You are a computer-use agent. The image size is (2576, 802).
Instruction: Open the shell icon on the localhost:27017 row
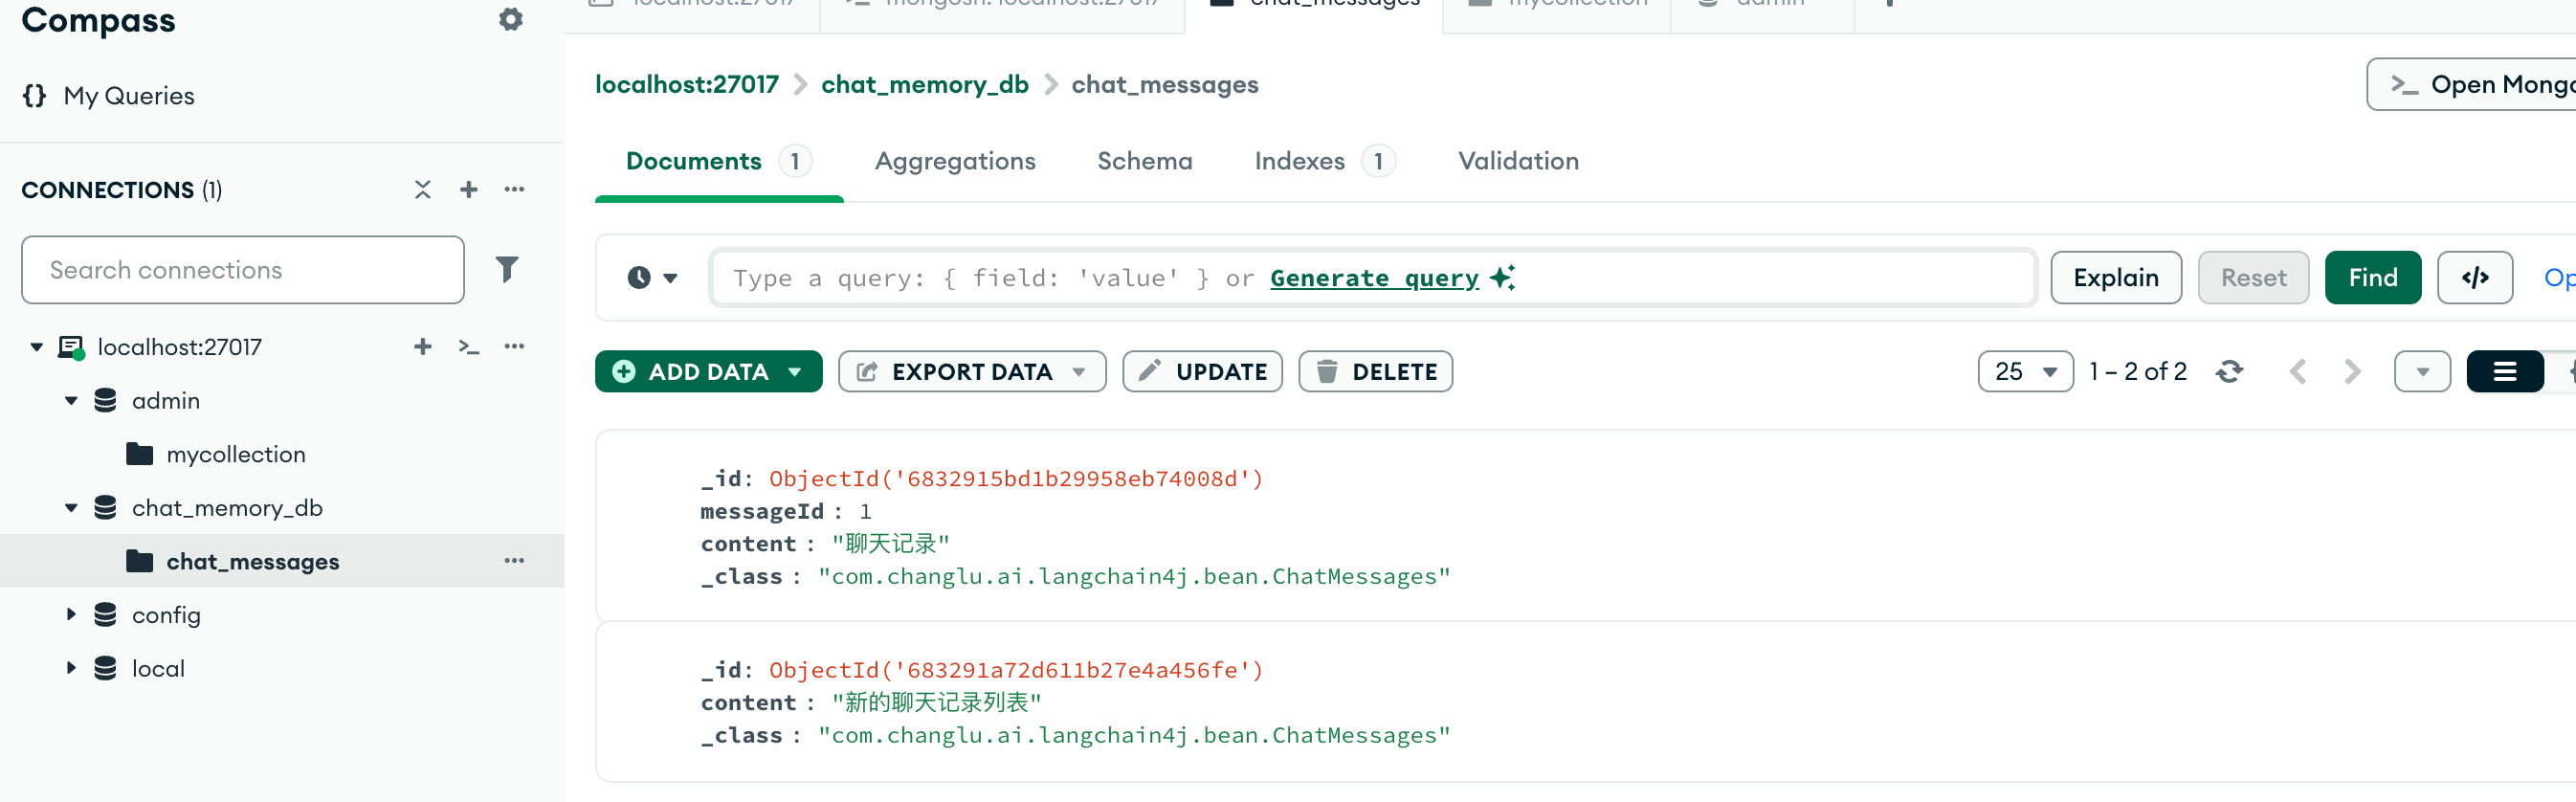point(469,346)
